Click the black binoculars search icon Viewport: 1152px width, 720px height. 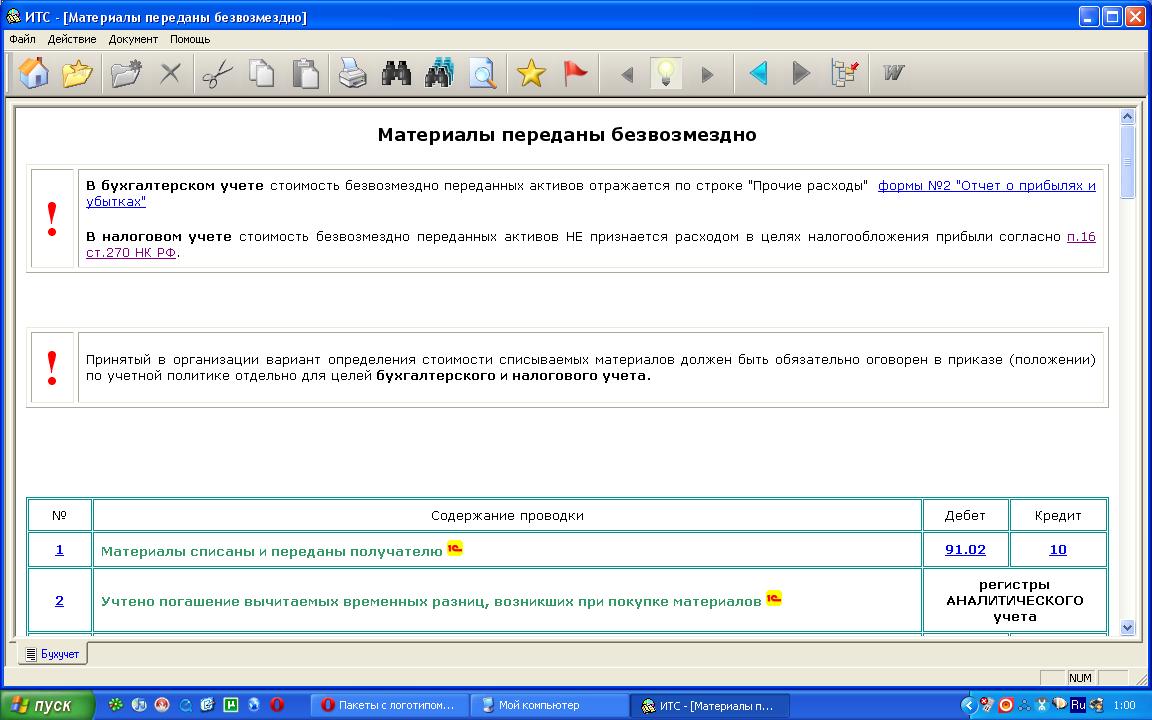click(x=397, y=74)
